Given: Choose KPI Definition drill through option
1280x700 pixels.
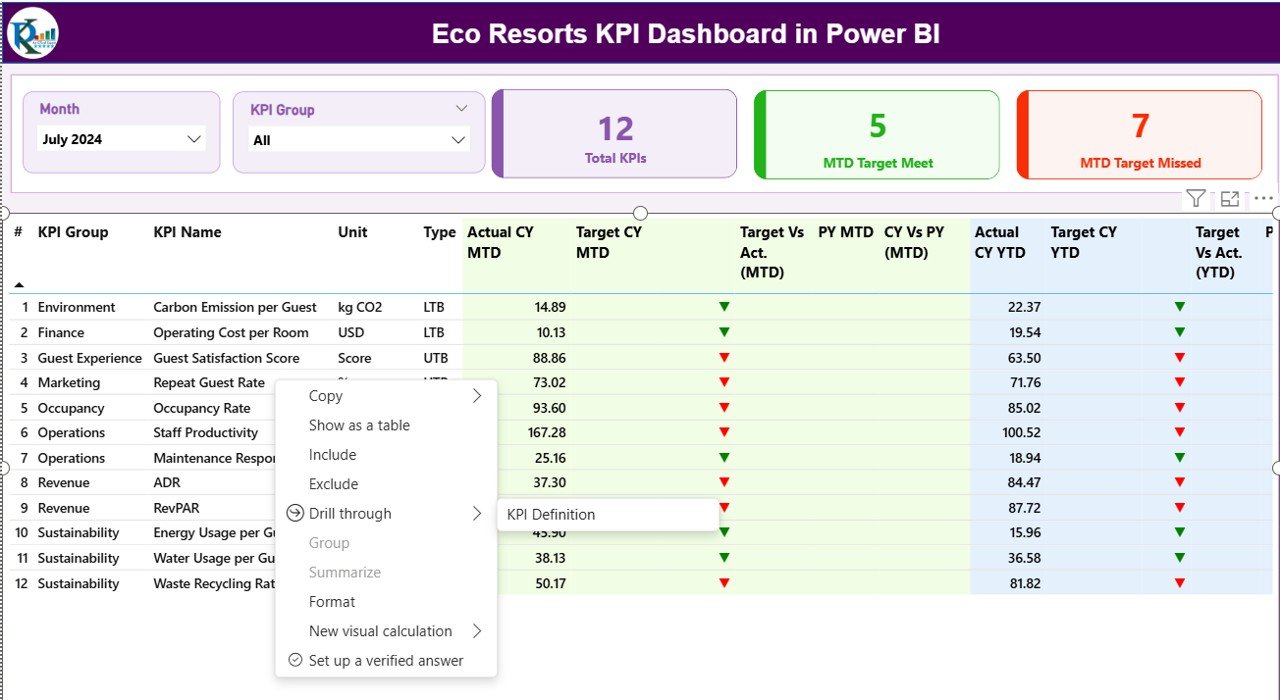Looking at the screenshot, I should (x=551, y=514).
